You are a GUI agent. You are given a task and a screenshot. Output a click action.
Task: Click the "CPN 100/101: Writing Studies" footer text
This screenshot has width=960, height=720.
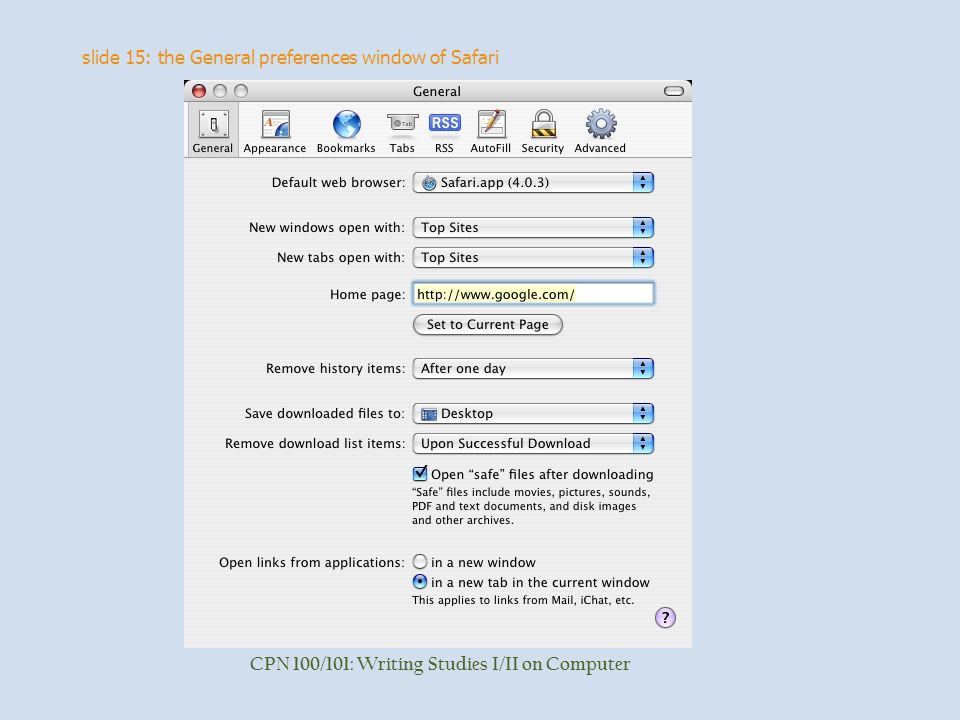(x=440, y=664)
